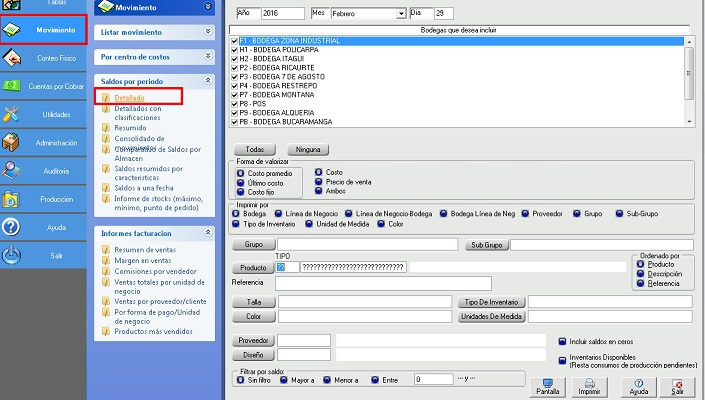The image size is (705, 400).
Task: Collapse the Saldos por período panel
Action: 208,79
